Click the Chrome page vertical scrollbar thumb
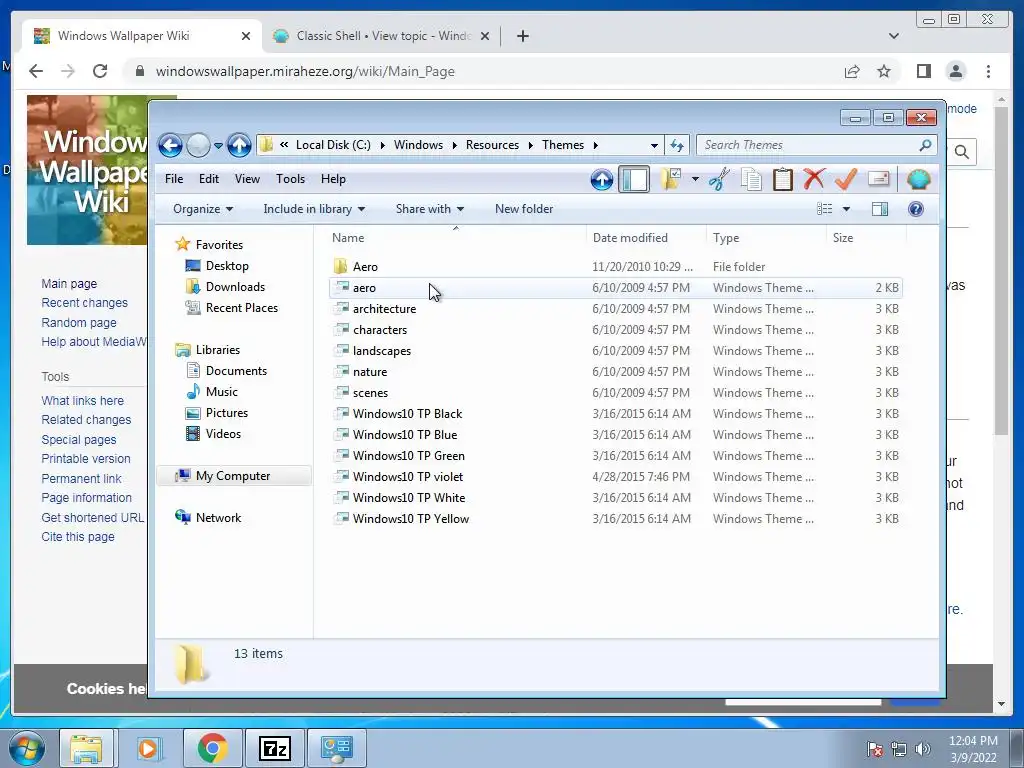The width and height of the screenshot is (1024, 768). 1002,271
